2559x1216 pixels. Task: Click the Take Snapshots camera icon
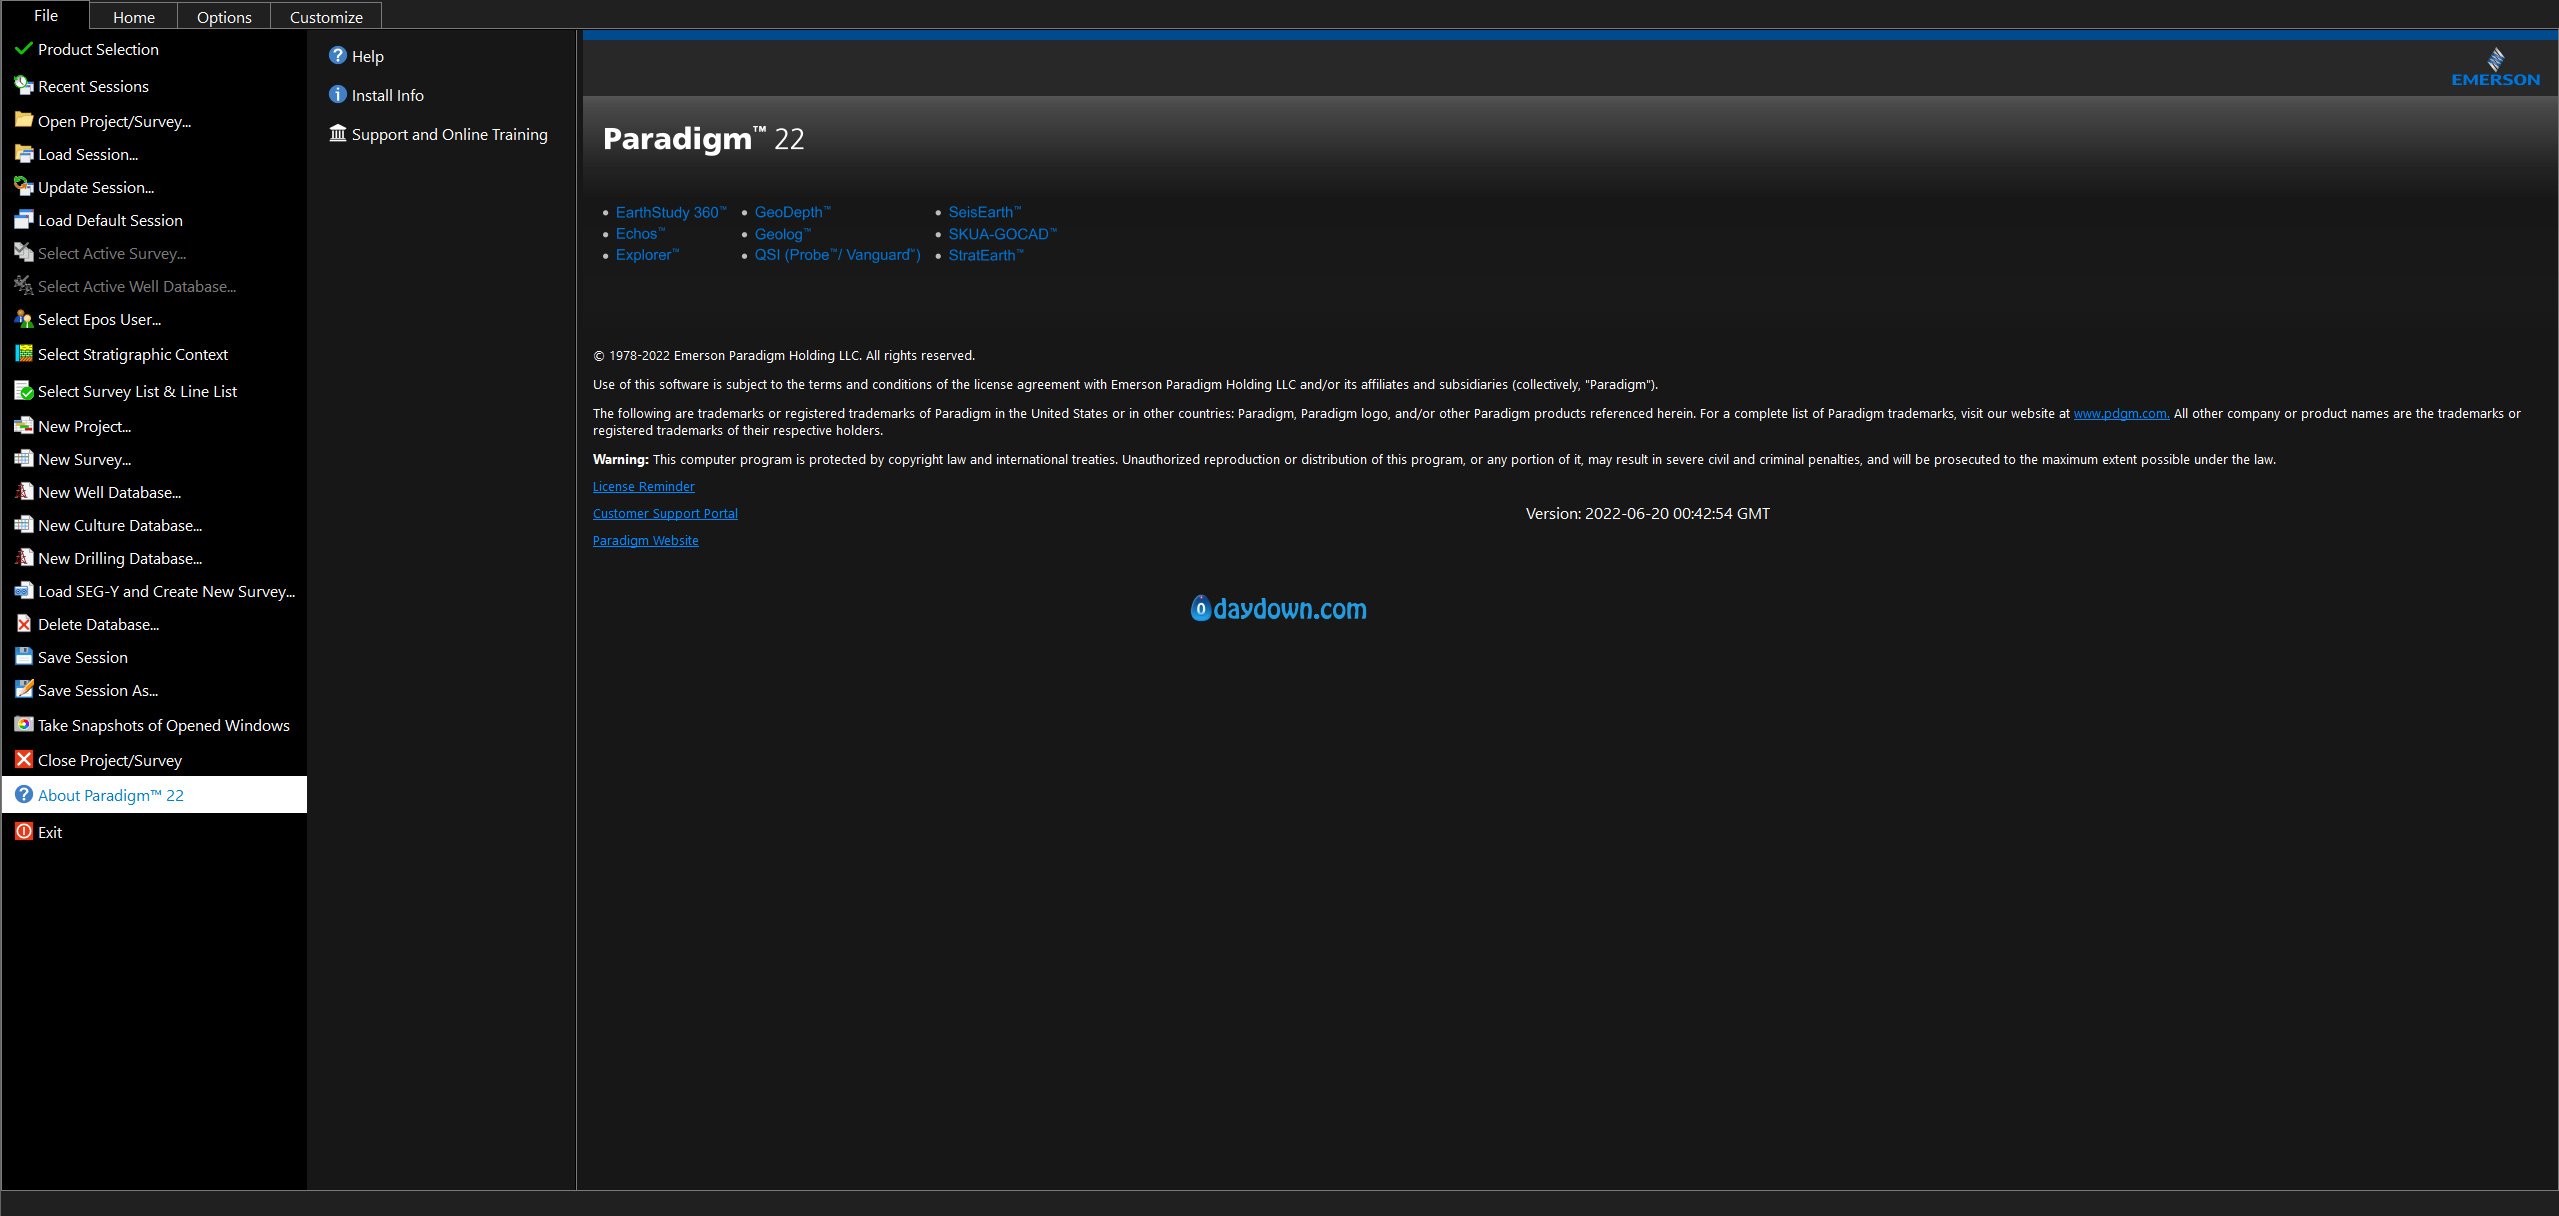[x=24, y=725]
